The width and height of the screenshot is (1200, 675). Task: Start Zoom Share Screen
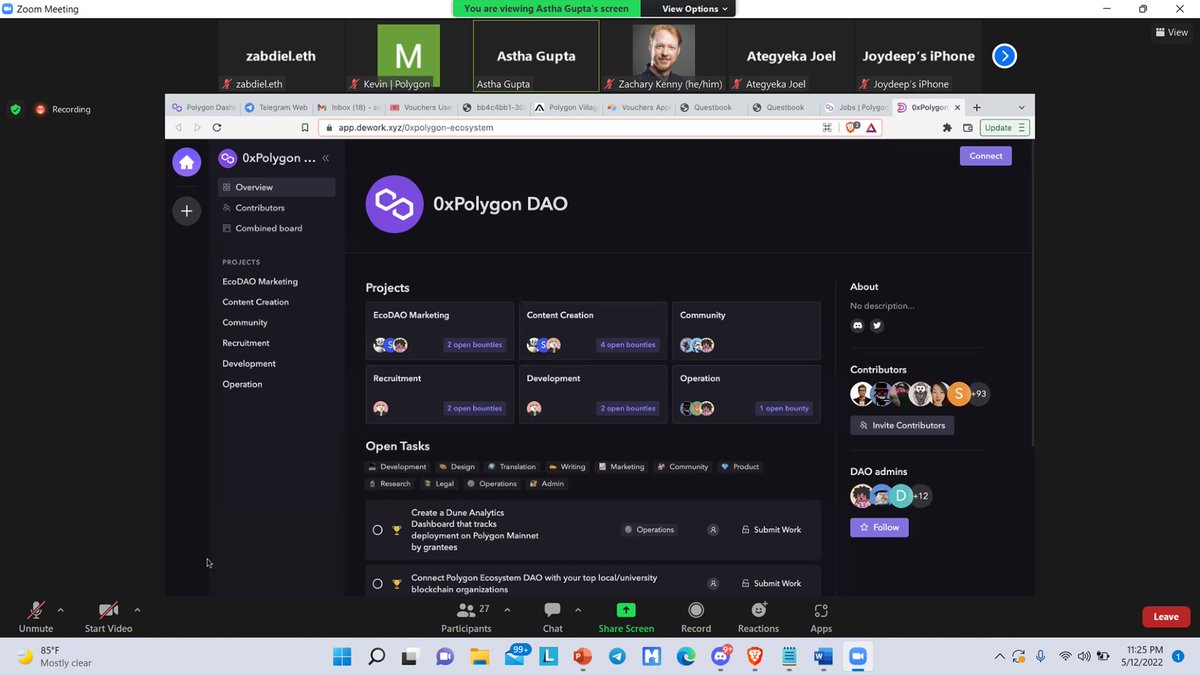coord(626,618)
